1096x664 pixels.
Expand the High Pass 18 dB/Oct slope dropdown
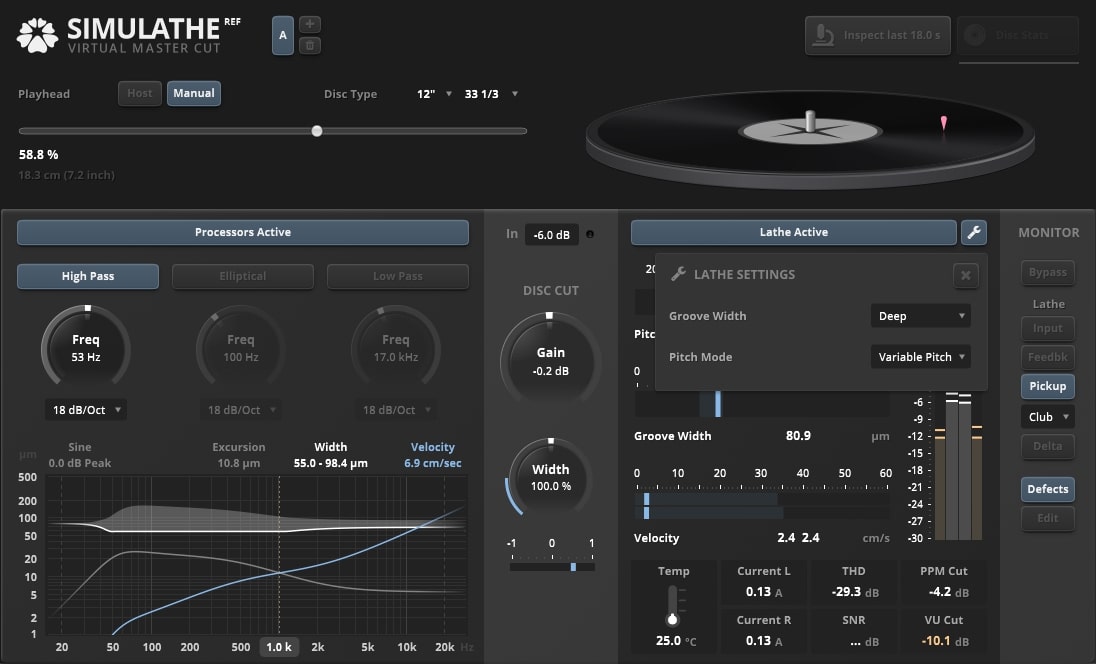pyautogui.click(x=85, y=410)
